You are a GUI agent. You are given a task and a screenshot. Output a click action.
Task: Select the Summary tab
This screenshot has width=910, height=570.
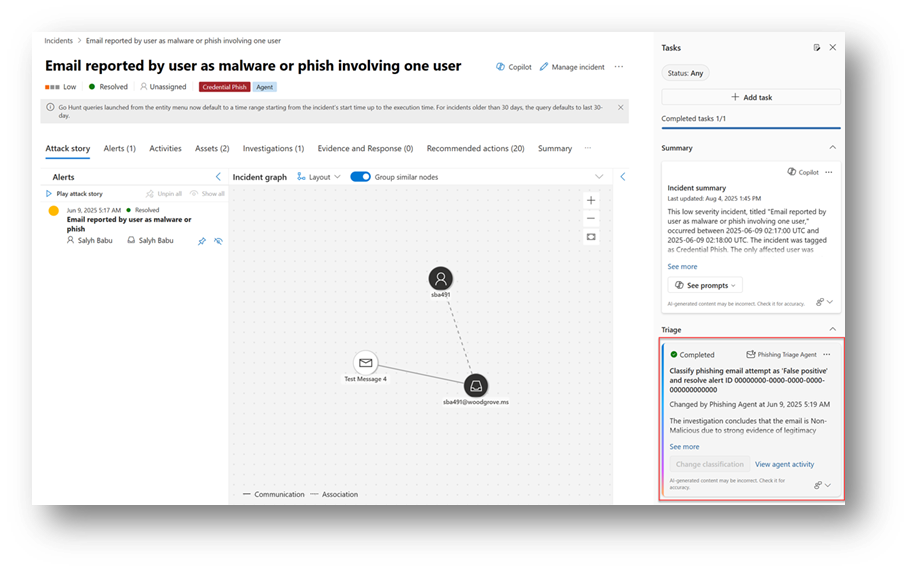[555, 149]
